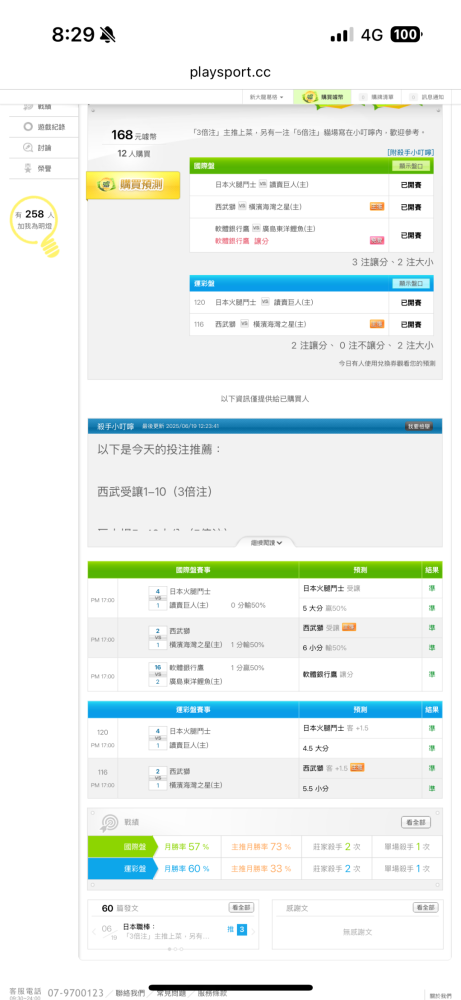The width and height of the screenshot is (461, 1000).
Task: Open the 購牌清單 tab
Action: [x=377, y=97]
